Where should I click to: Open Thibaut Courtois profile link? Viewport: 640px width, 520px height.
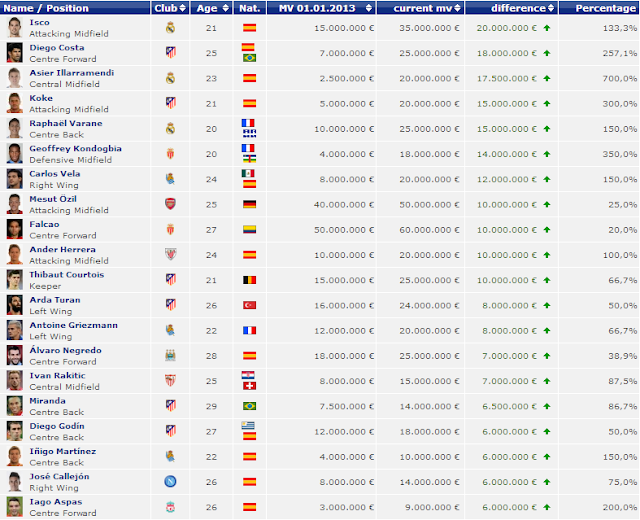[x=67, y=275]
